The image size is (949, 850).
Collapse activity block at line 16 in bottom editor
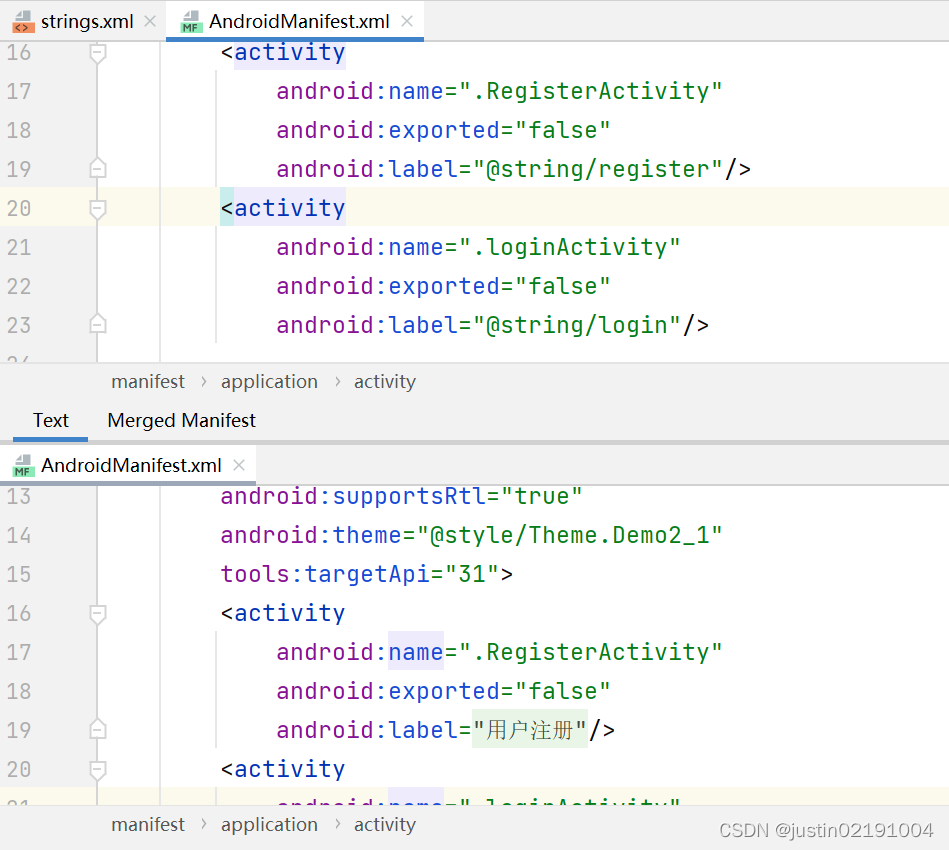point(97,614)
